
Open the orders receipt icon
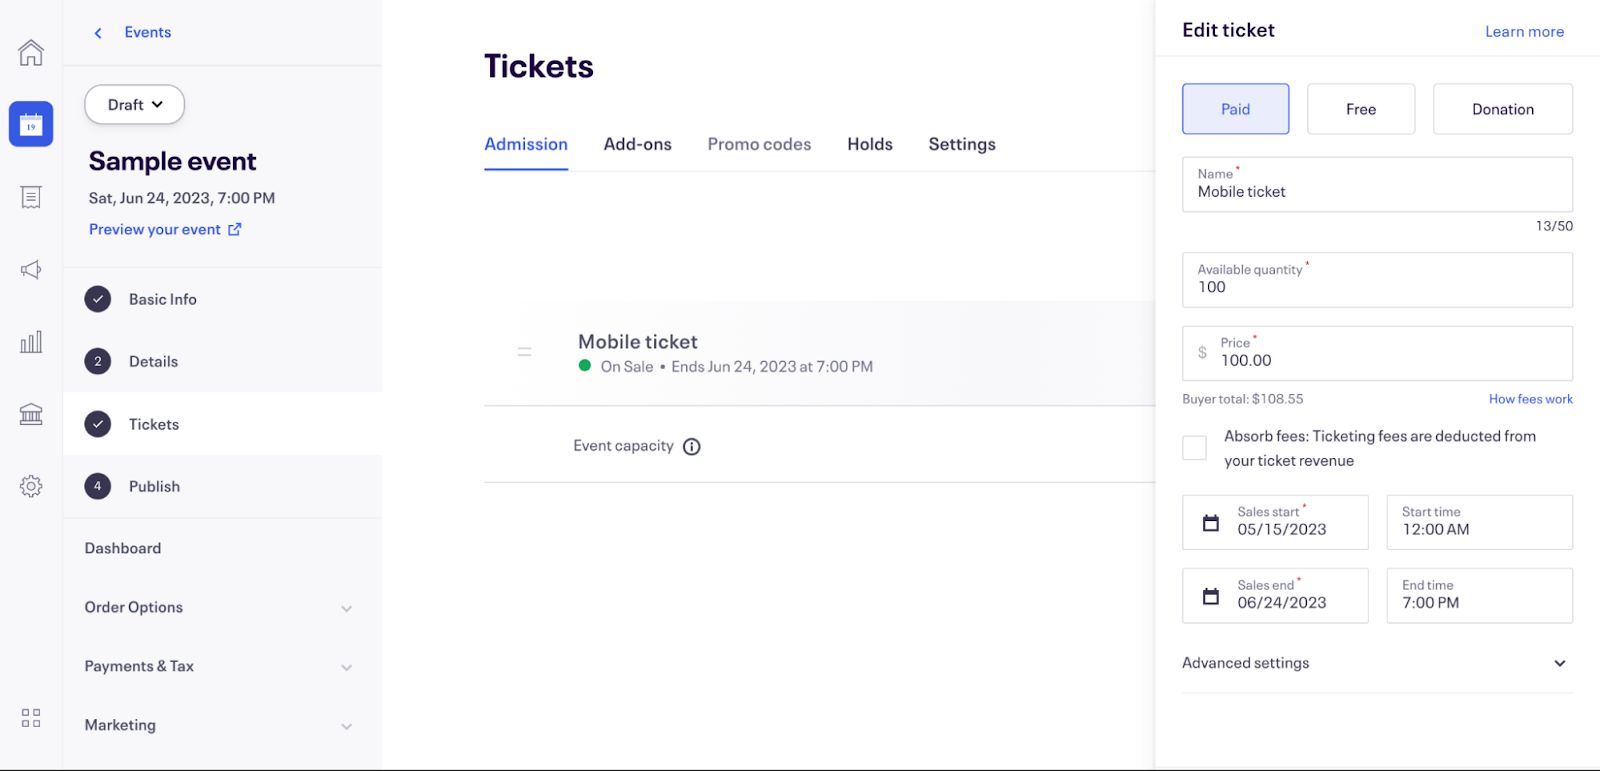coord(31,197)
